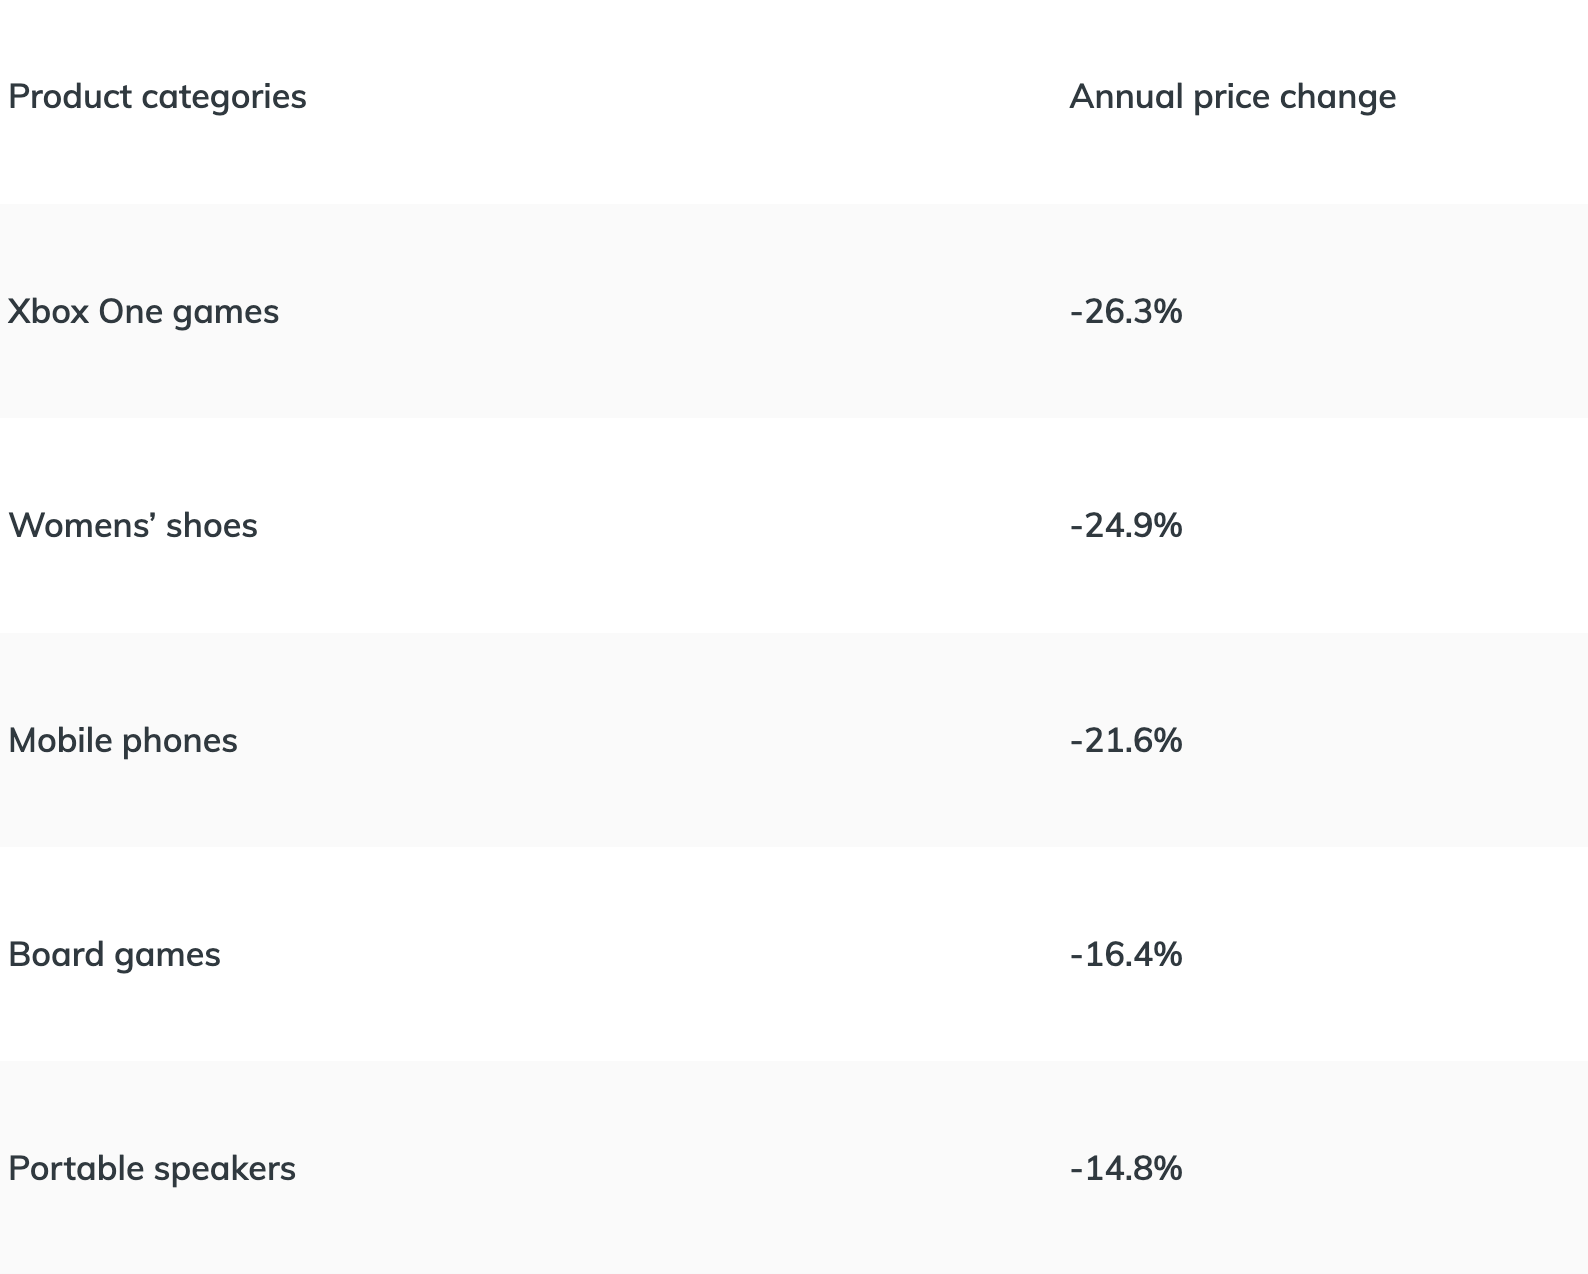Click the word 'shoes' in second row
1588x1274 pixels.
[211, 526]
